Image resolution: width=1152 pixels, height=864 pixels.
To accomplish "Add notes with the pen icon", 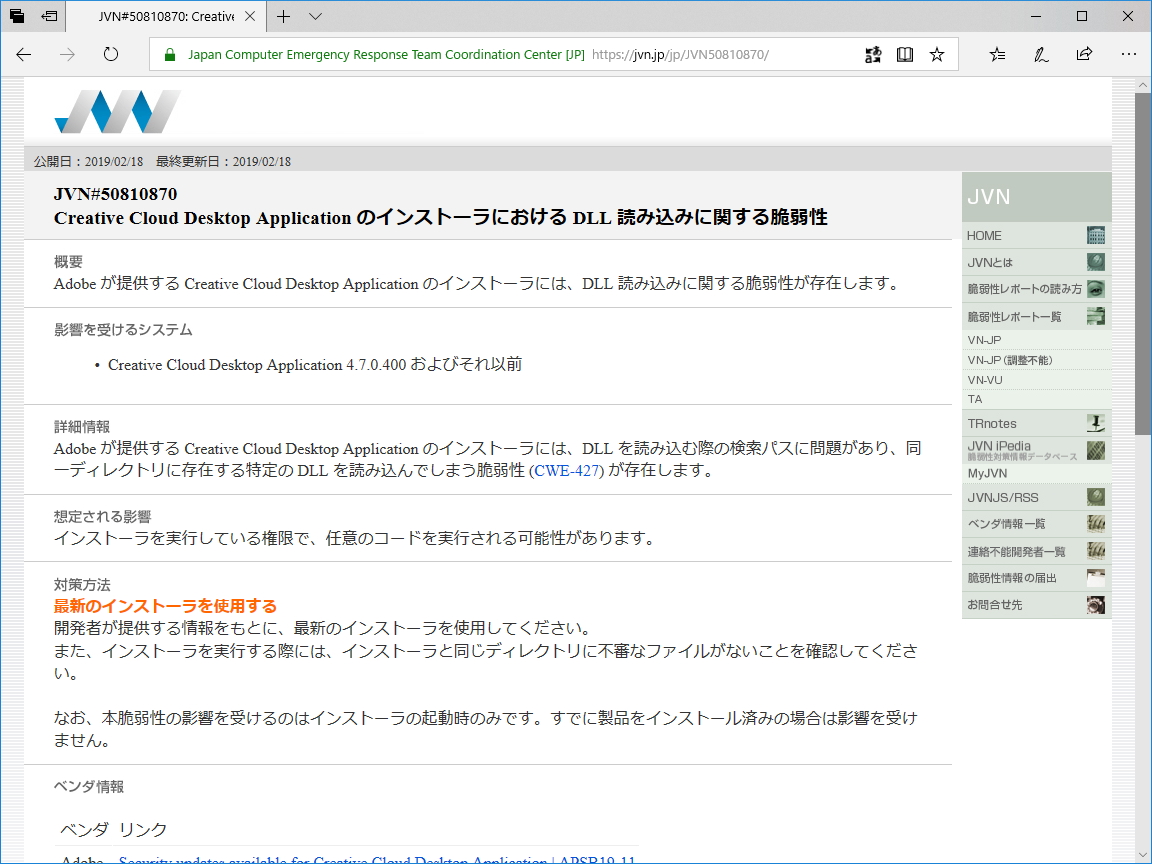I will coord(1041,54).
